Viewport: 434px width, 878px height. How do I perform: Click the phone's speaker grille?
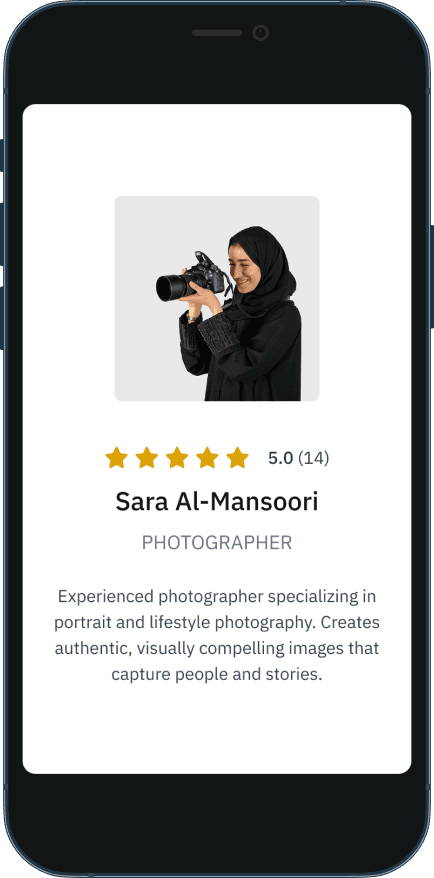pyautogui.click(x=217, y=33)
